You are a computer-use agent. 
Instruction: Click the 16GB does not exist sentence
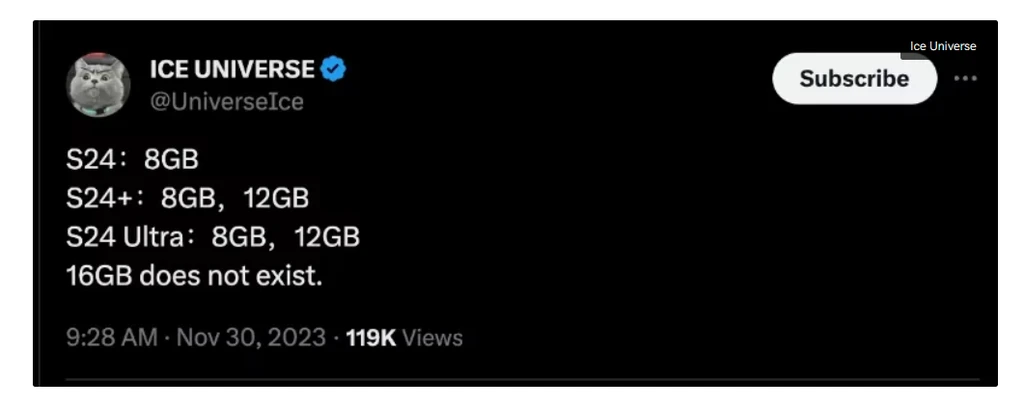click(195, 276)
